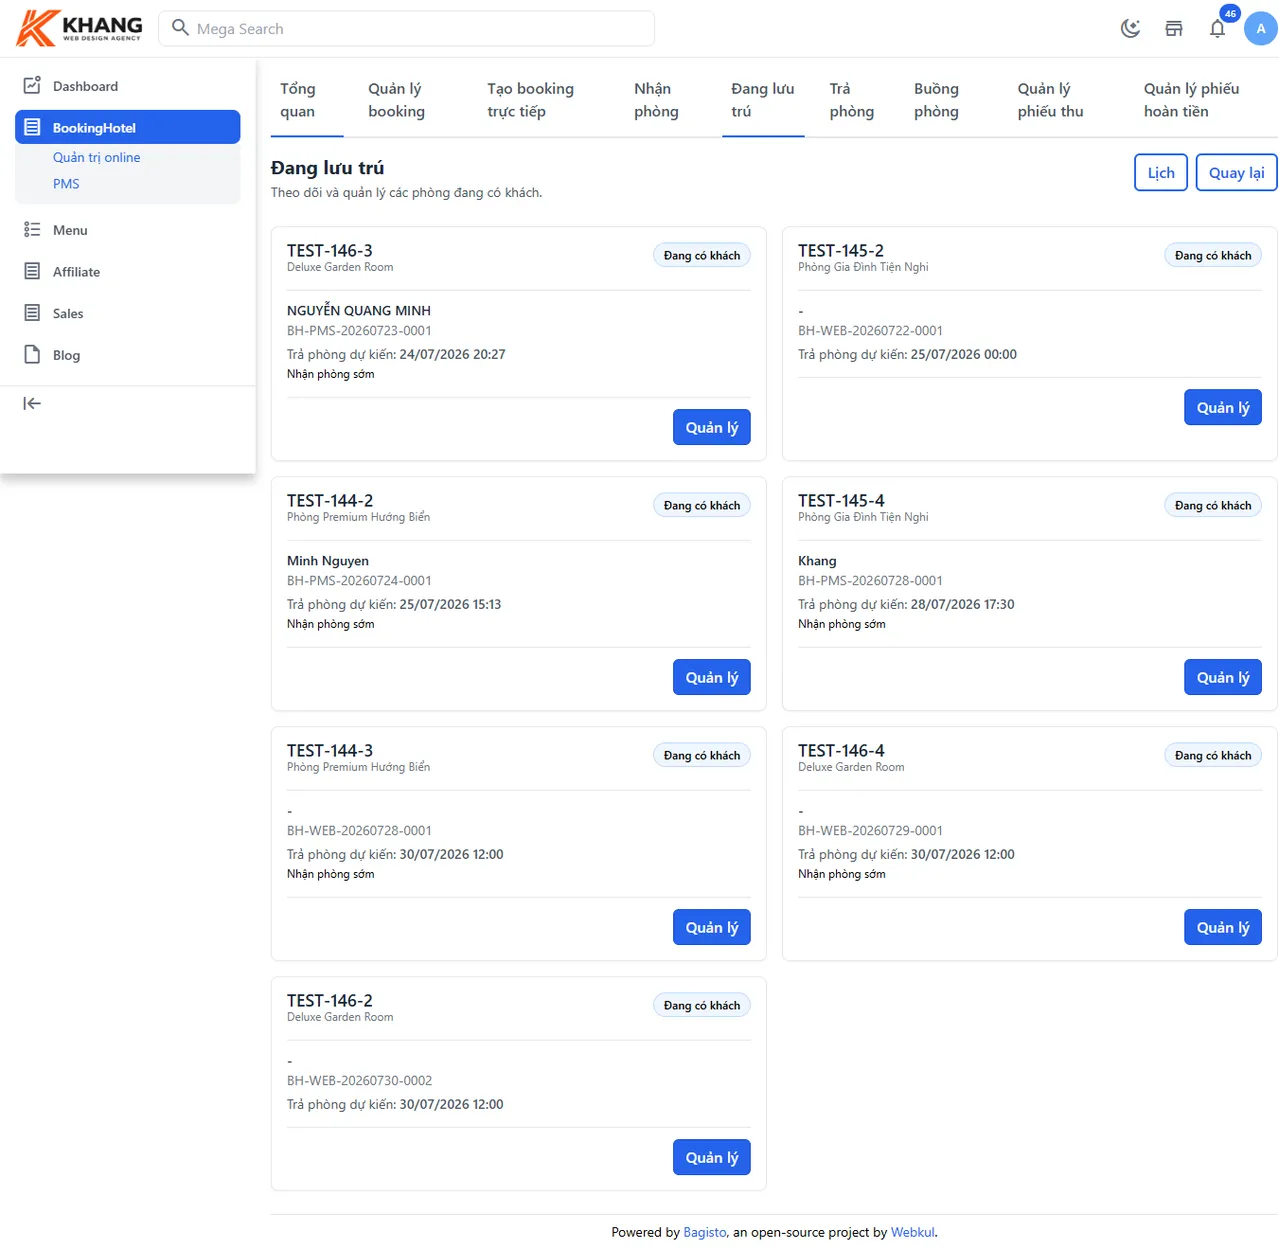Open the storefront shop icon
This screenshot has width=1279, height=1249.
click(1174, 29)
